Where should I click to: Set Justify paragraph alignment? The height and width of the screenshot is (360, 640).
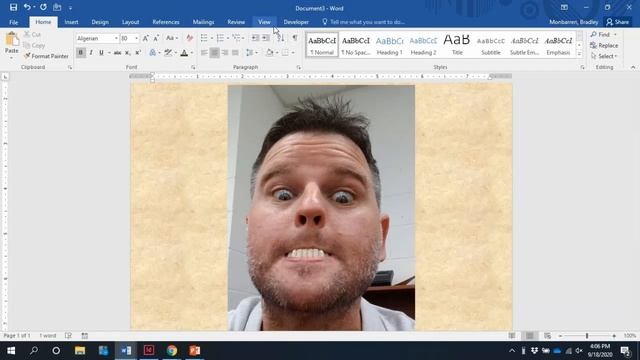[x=235, y=53]
